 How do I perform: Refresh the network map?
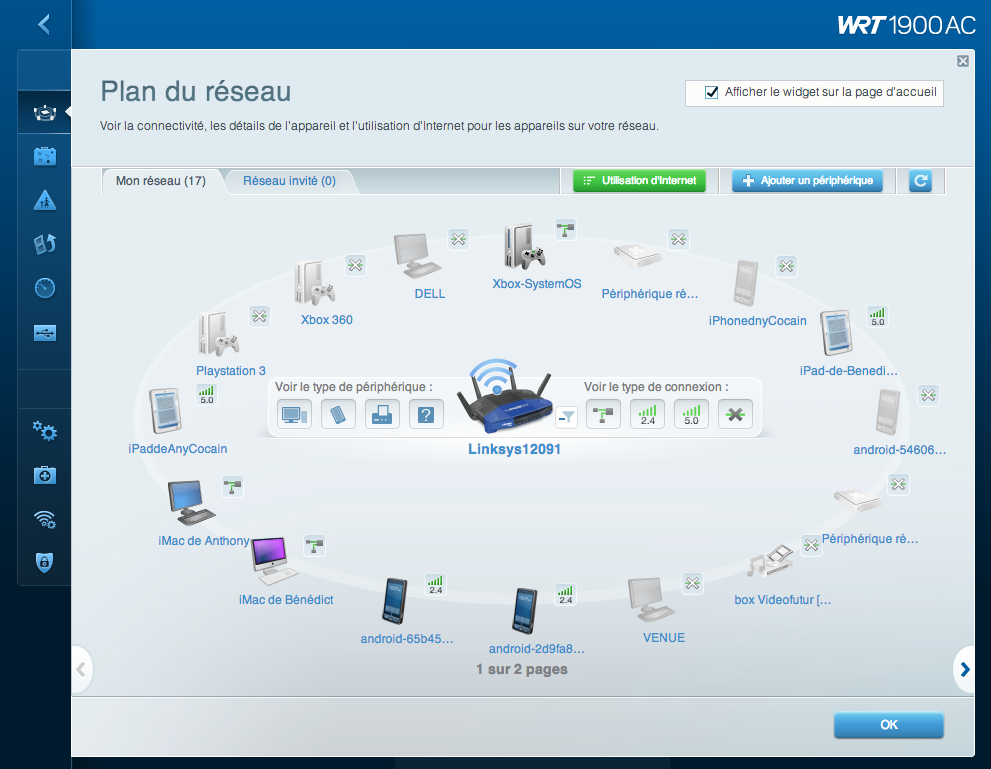(920, 181)
